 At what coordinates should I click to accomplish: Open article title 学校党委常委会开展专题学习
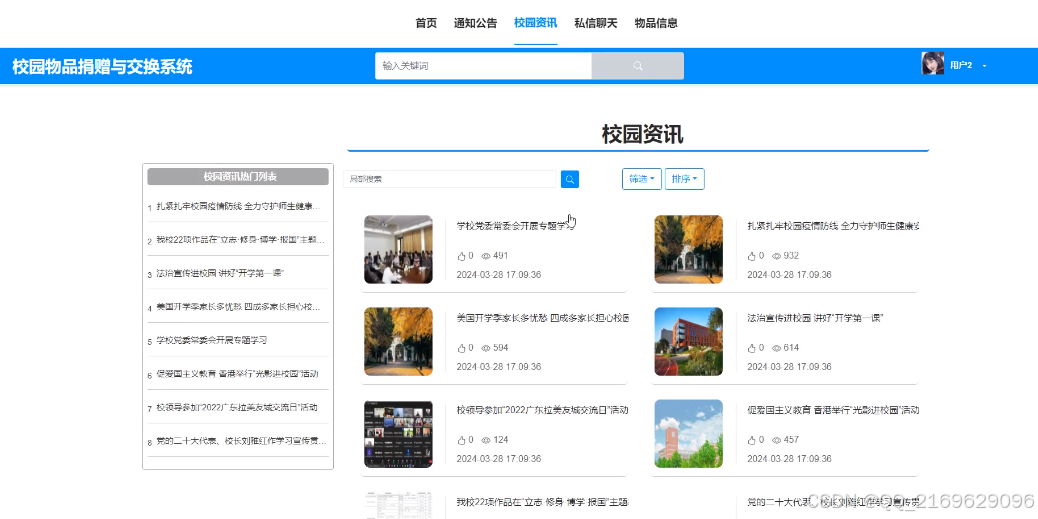(x=514, y=226)
